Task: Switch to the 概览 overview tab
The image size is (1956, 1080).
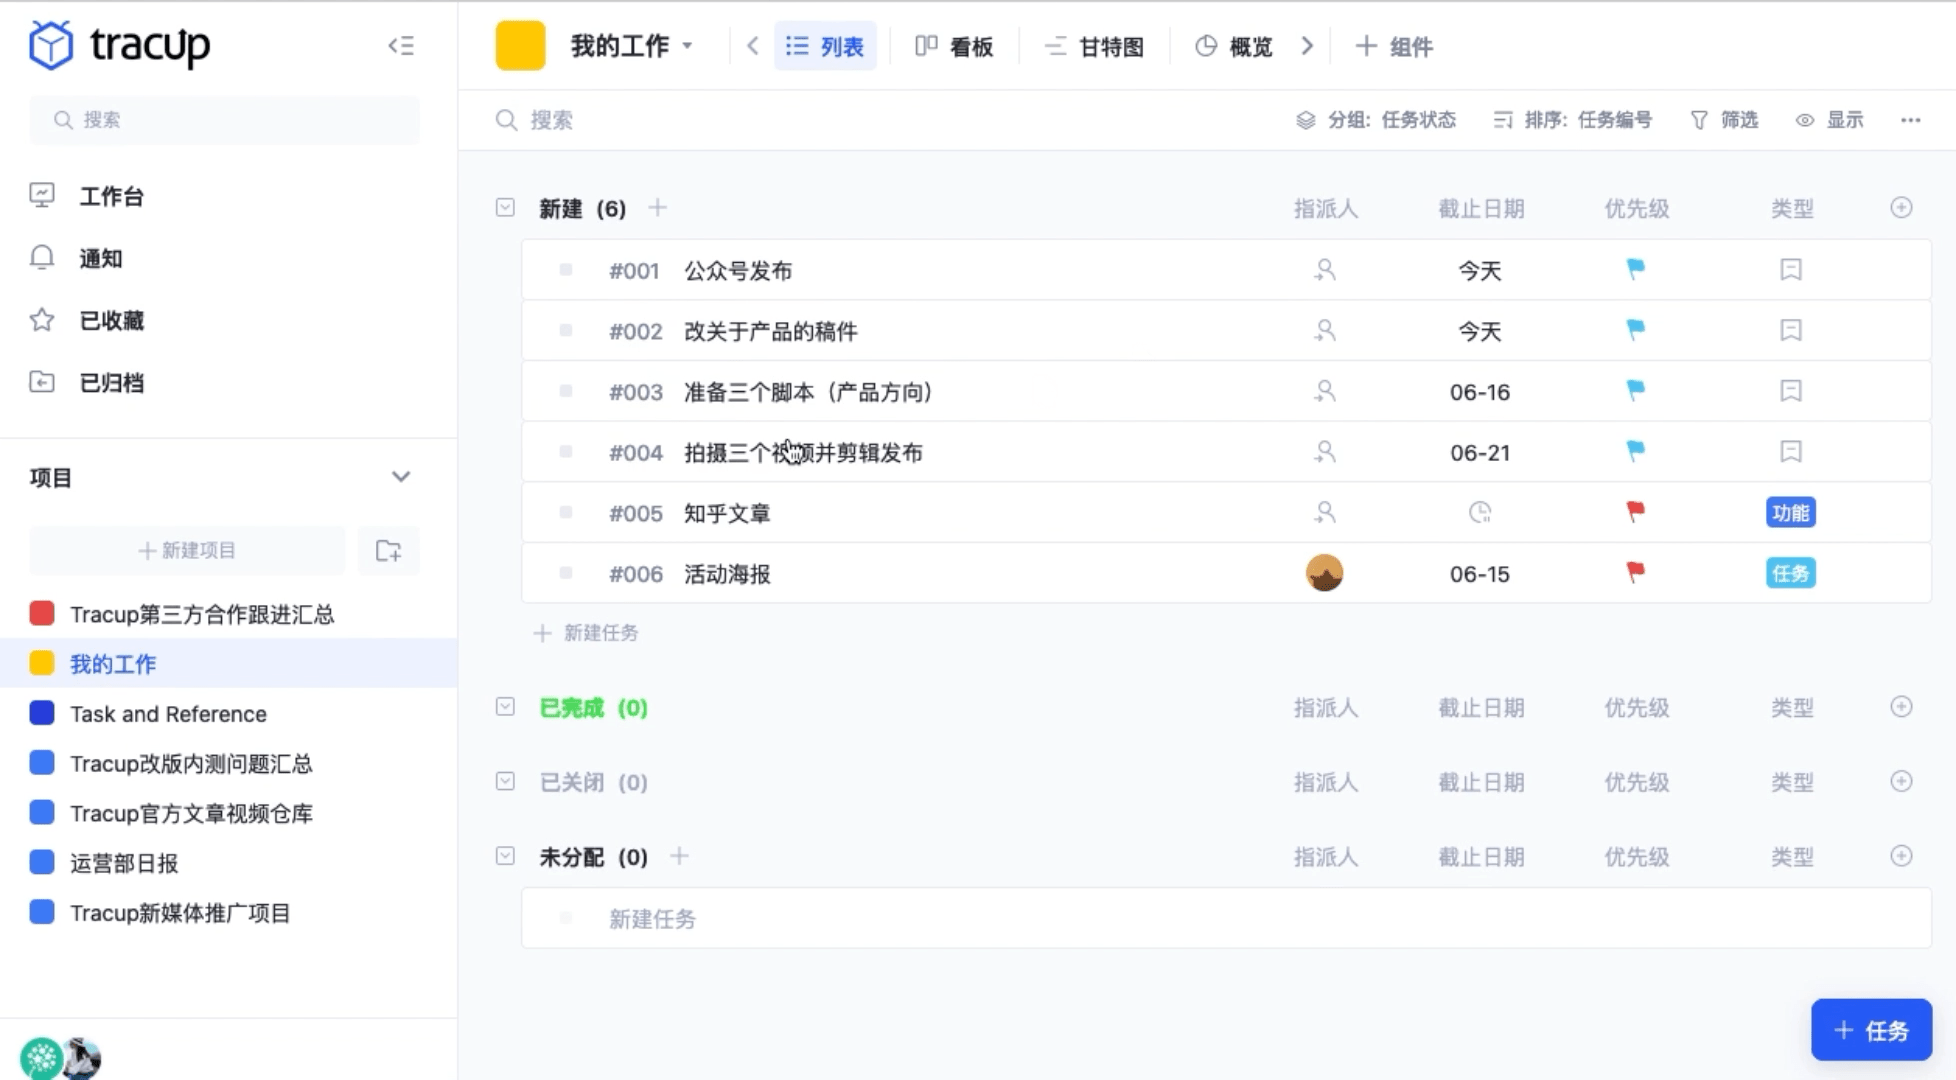Action: [x=1234, y=46]
